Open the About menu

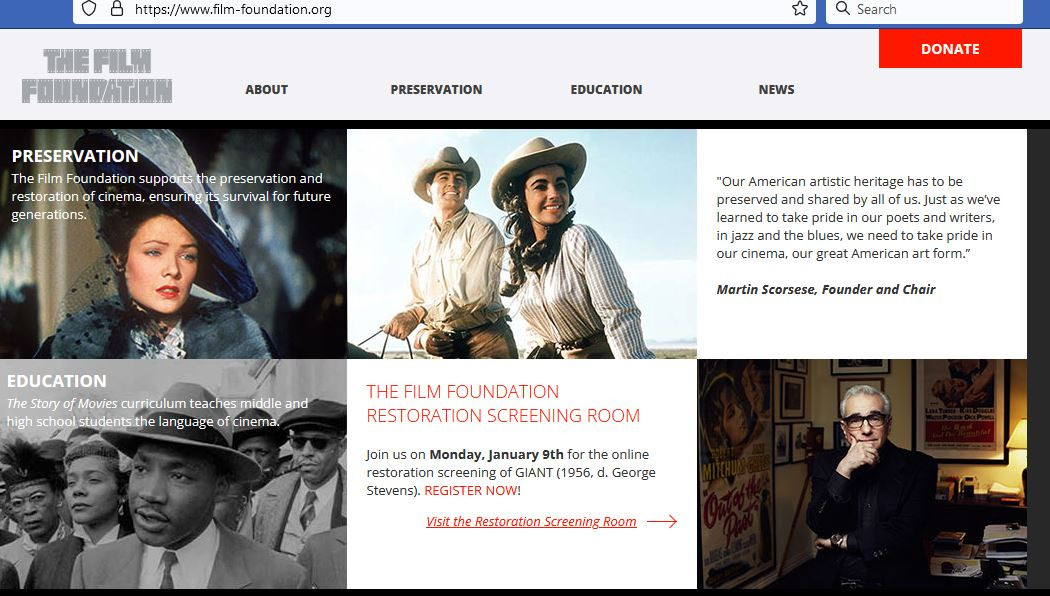(x=267, y=90)
